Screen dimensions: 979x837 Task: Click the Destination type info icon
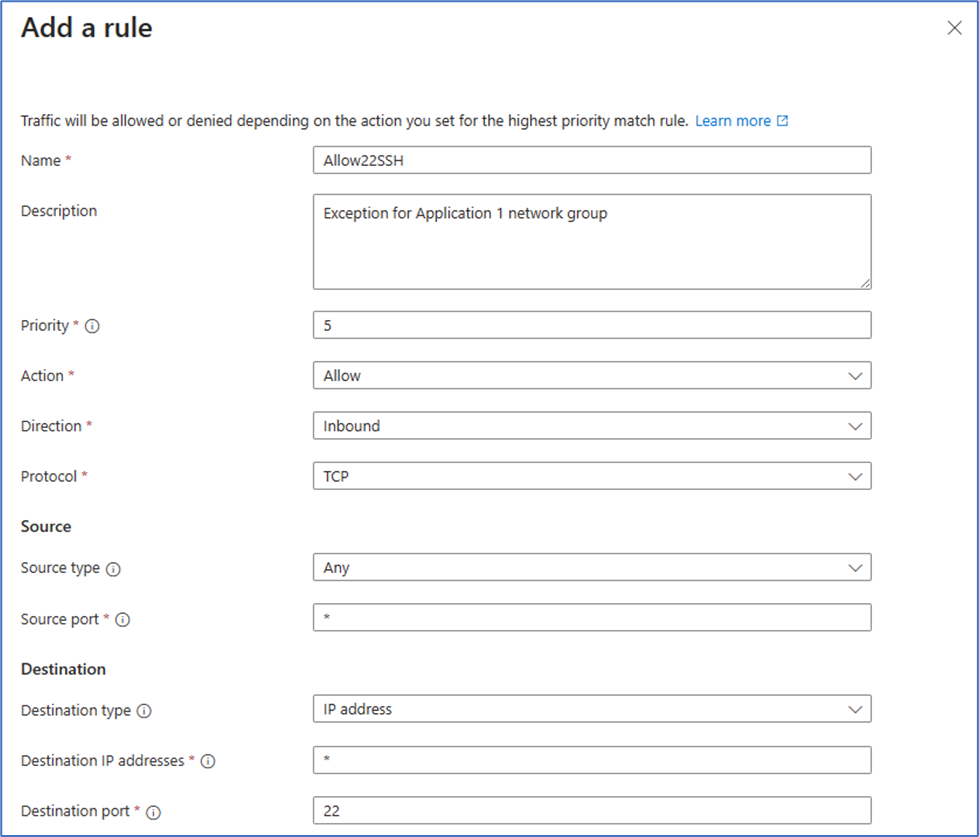tap(144, 711)
